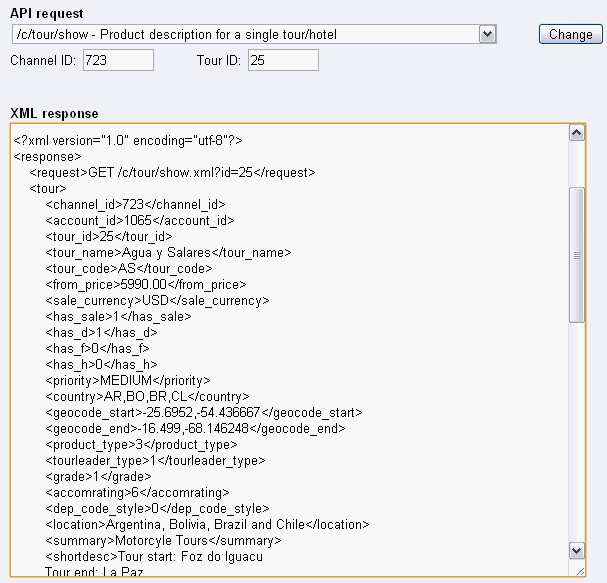Click the Channel ID label
Image resolution: width=607 pixels, height=583 pixels.
[x=43, y=60]
